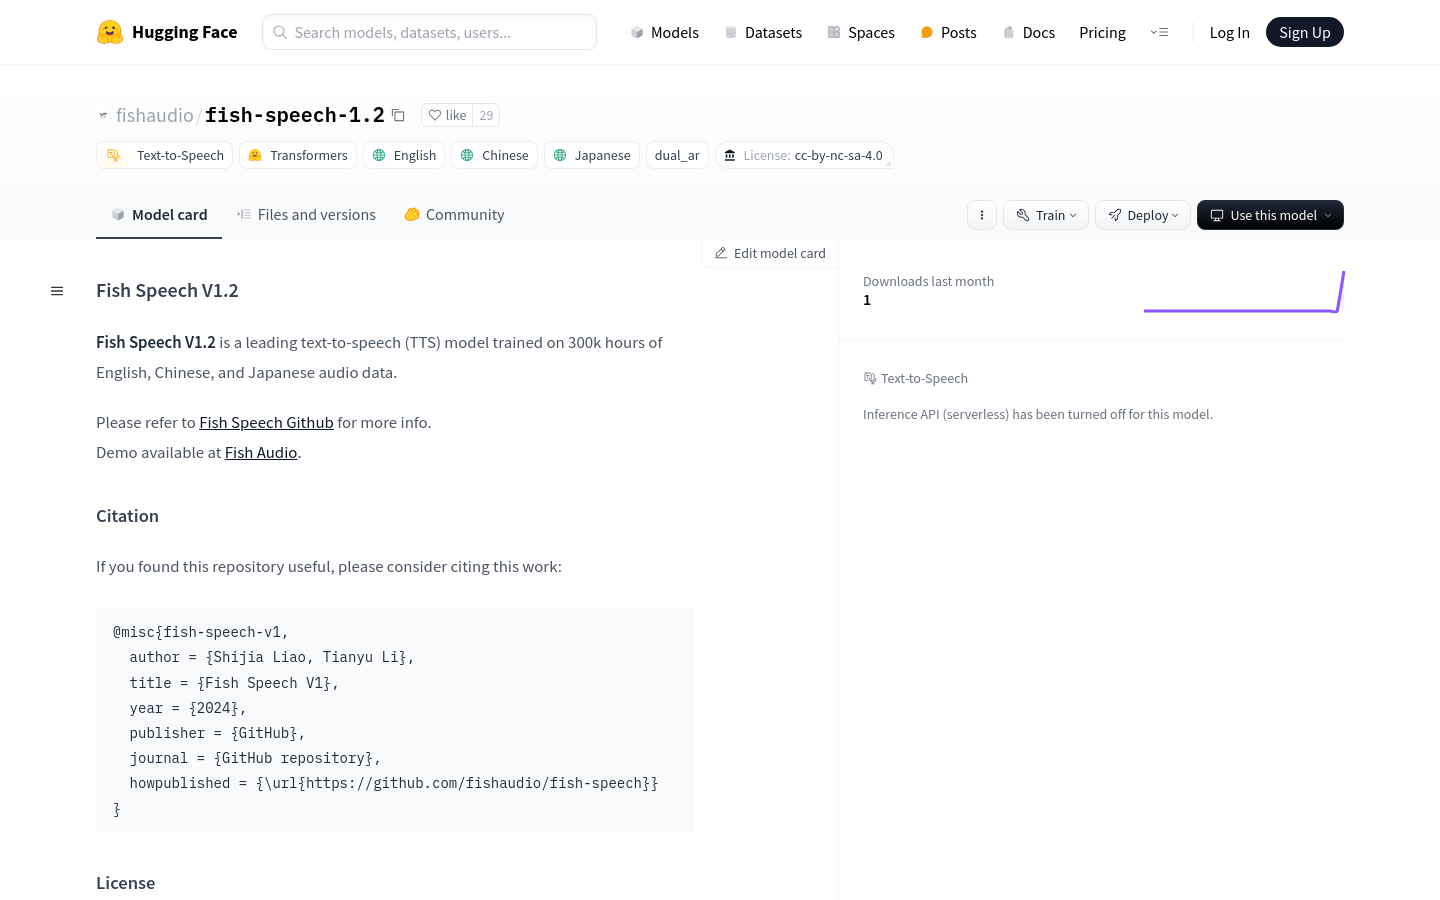The height and width of the screenshot is (900, 1440).
Task: Expand the Deploy dropdown
Action: 1143,215
